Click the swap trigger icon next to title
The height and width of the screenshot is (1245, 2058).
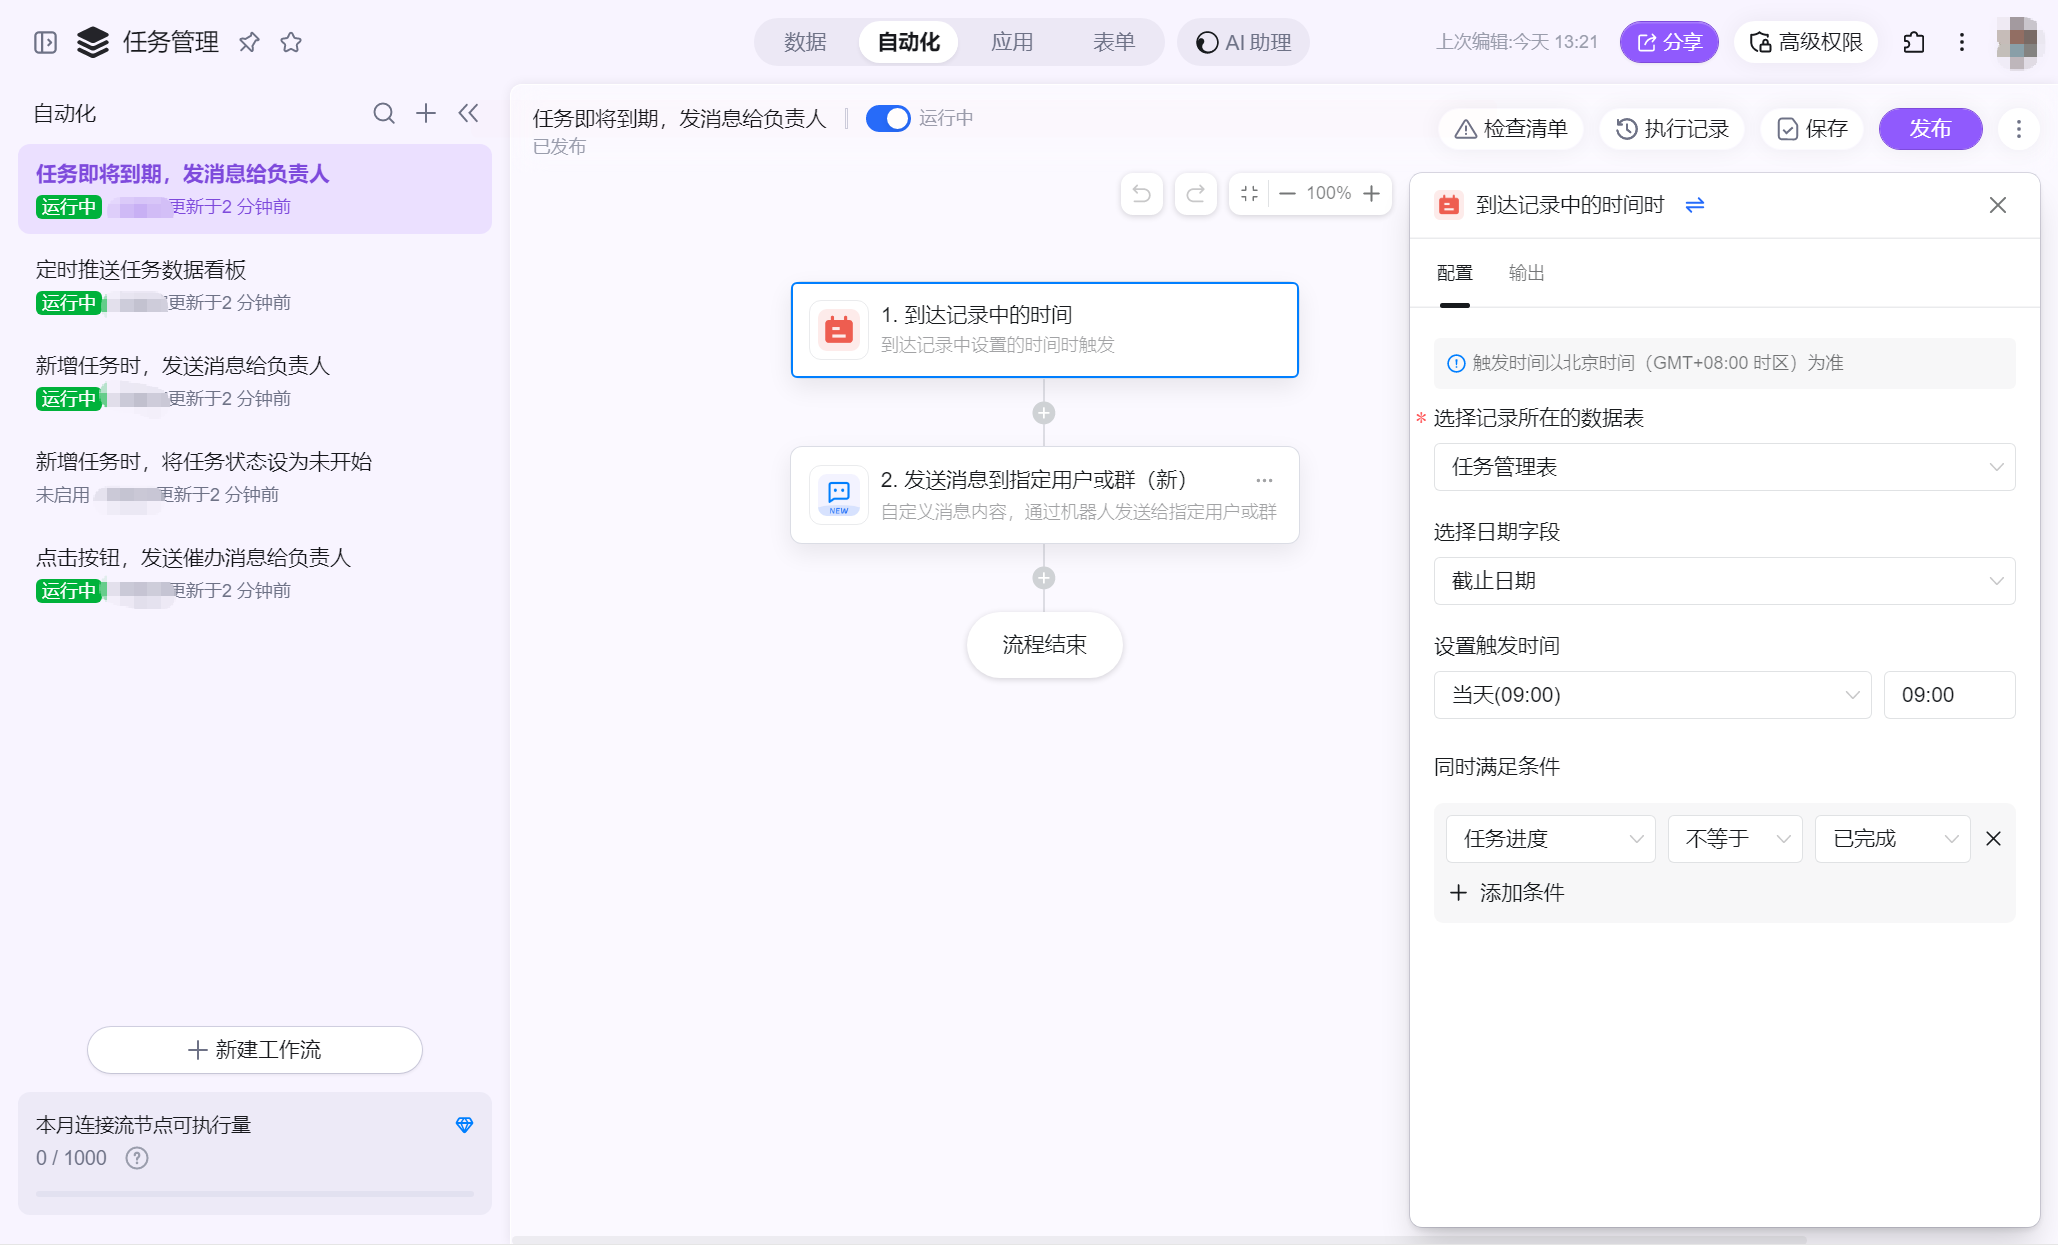[x=1694, y=205]
